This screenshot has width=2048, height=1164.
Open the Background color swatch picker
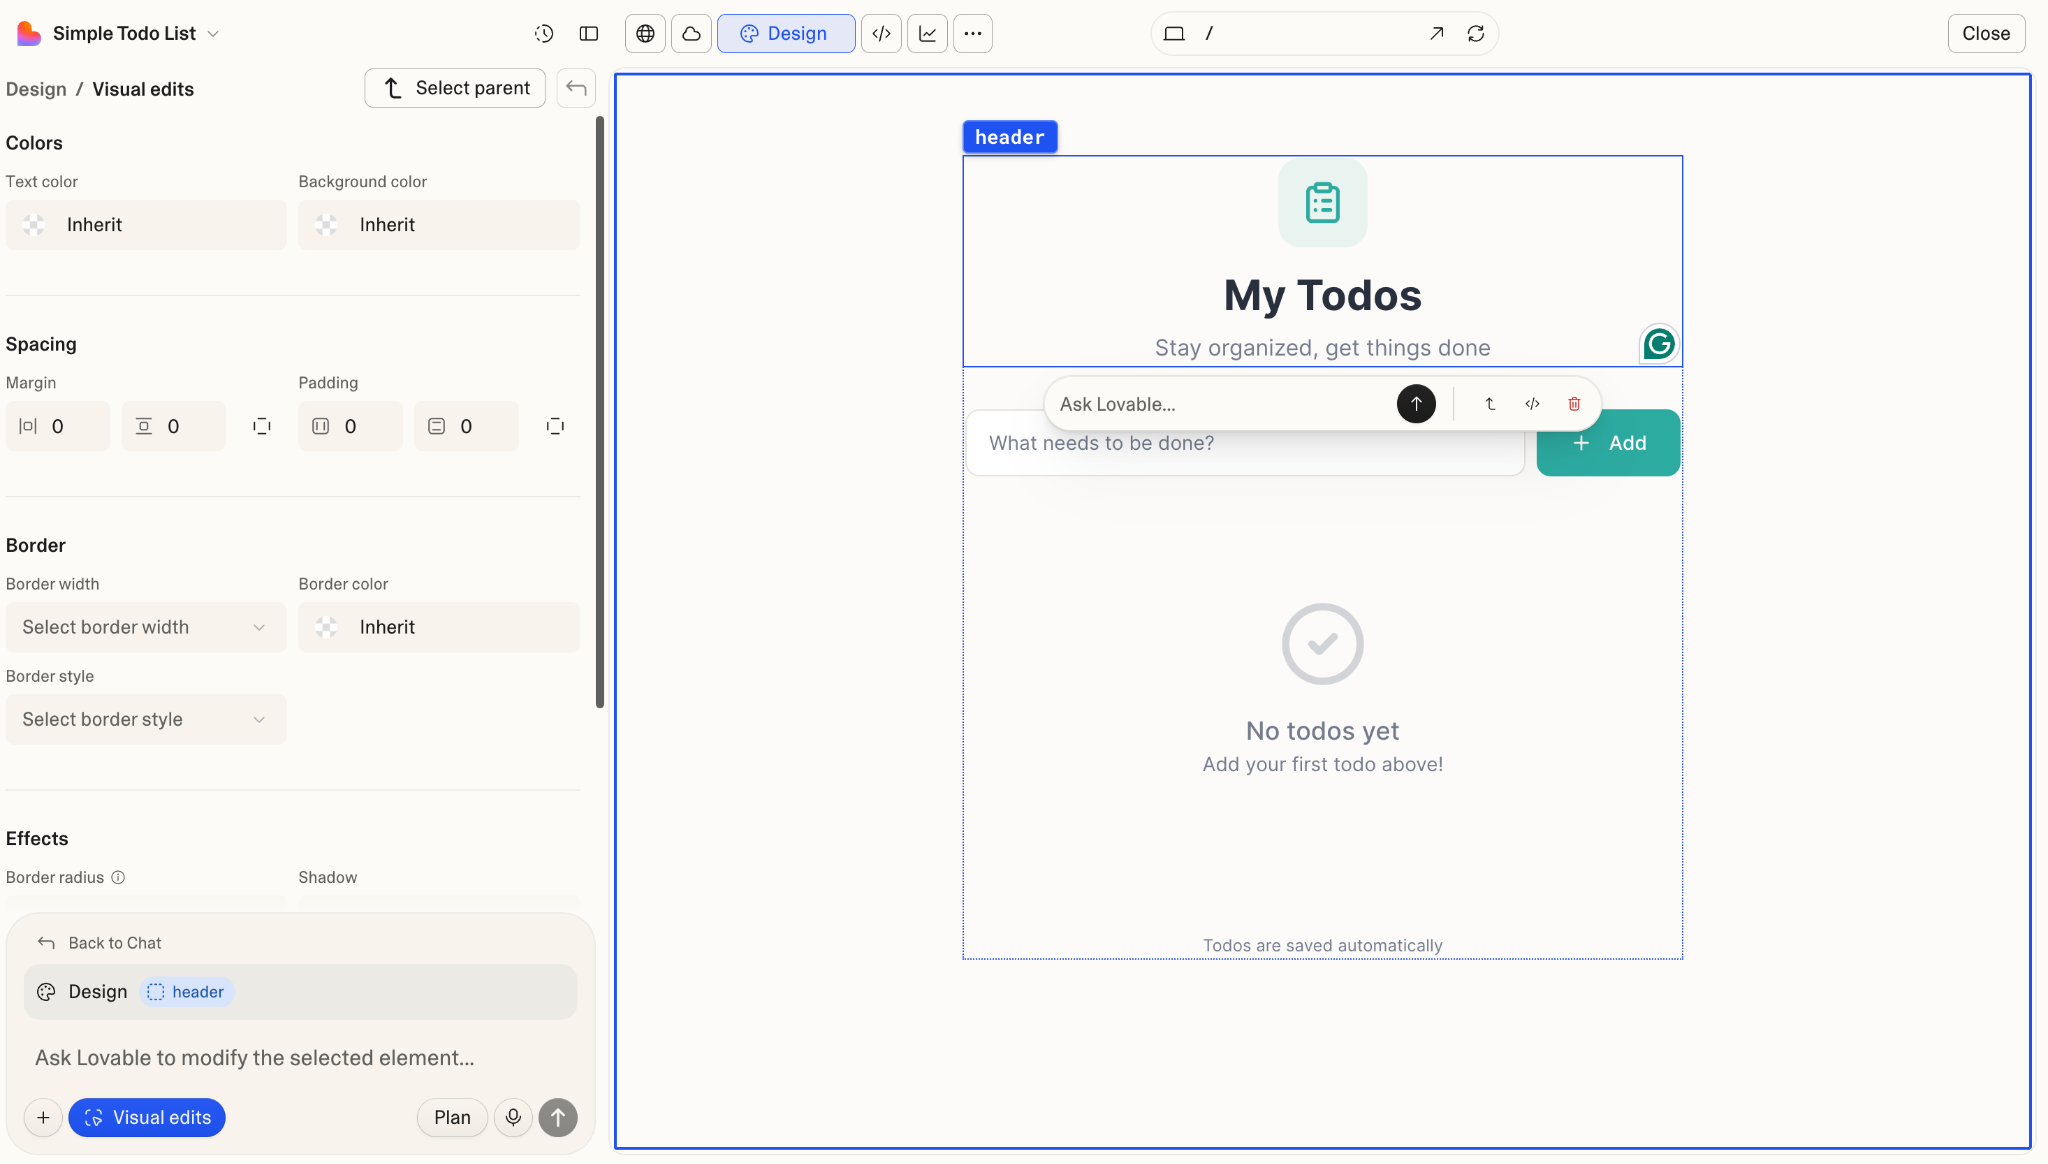pyautogui.click(x=327, y=225)
